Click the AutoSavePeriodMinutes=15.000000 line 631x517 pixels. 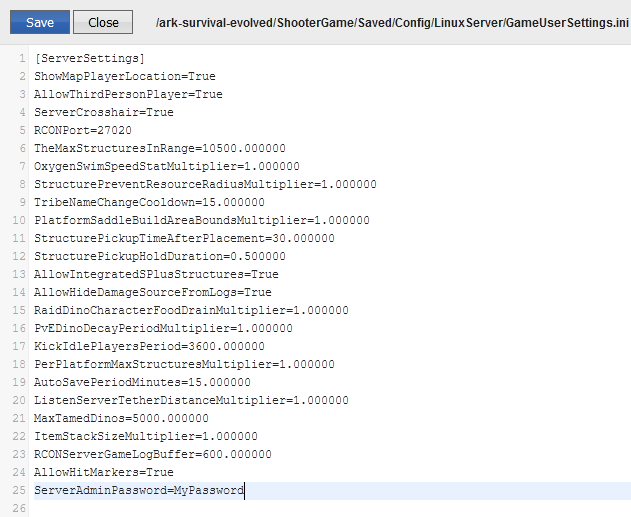click(142, 382)
